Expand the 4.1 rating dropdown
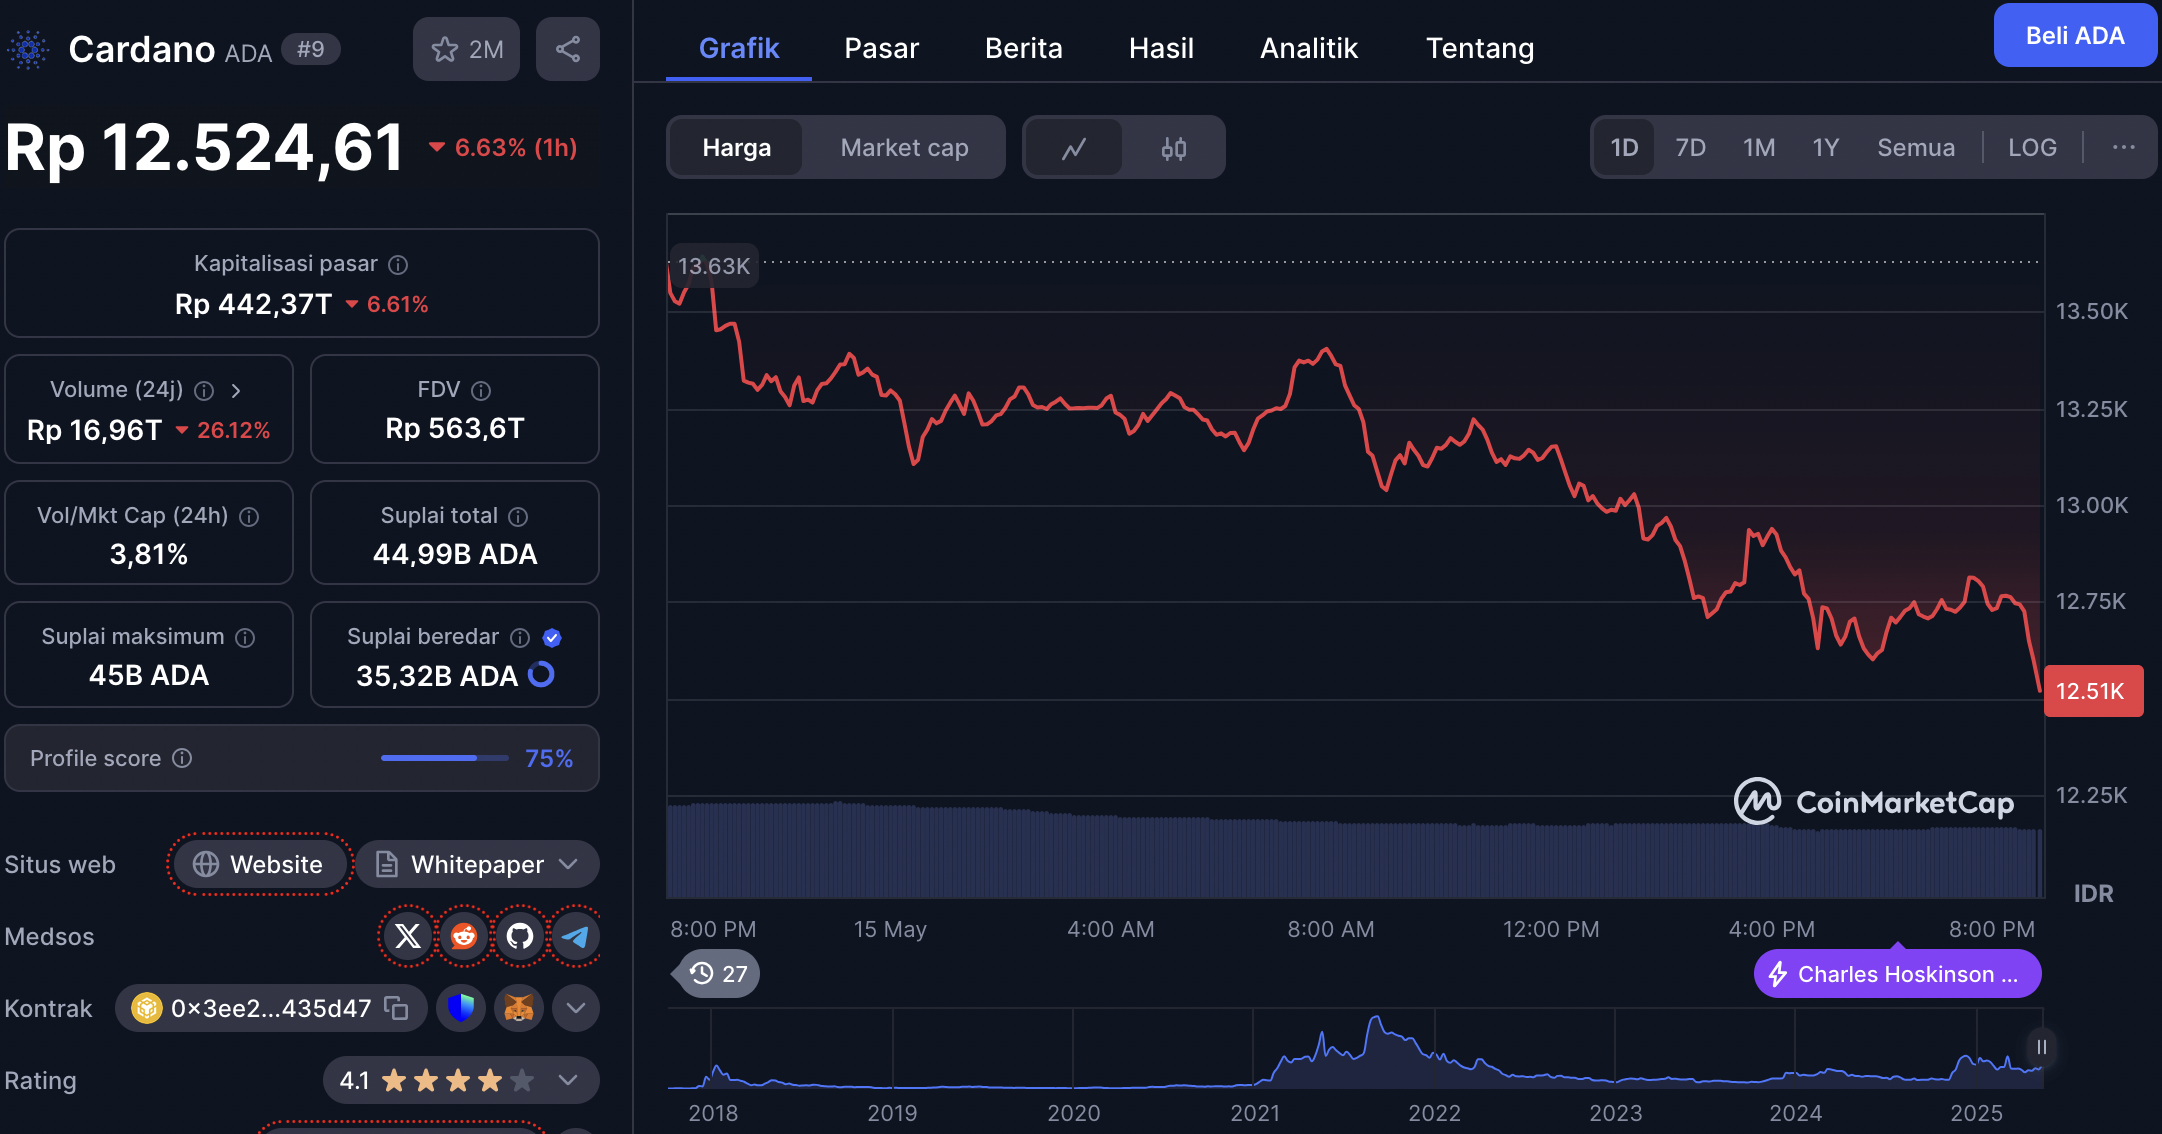Screen dimensions: 2162x1134 [568, 1080]
